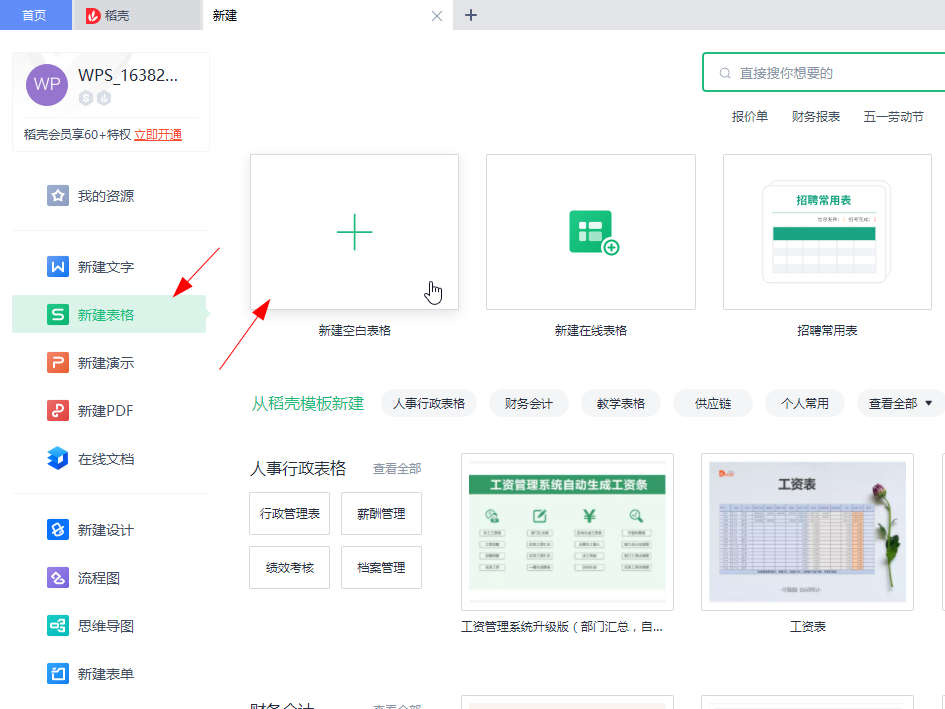945x709 pixels.
Task: Click the 新建文字 W icon
Action: click(x=58, y=267)
